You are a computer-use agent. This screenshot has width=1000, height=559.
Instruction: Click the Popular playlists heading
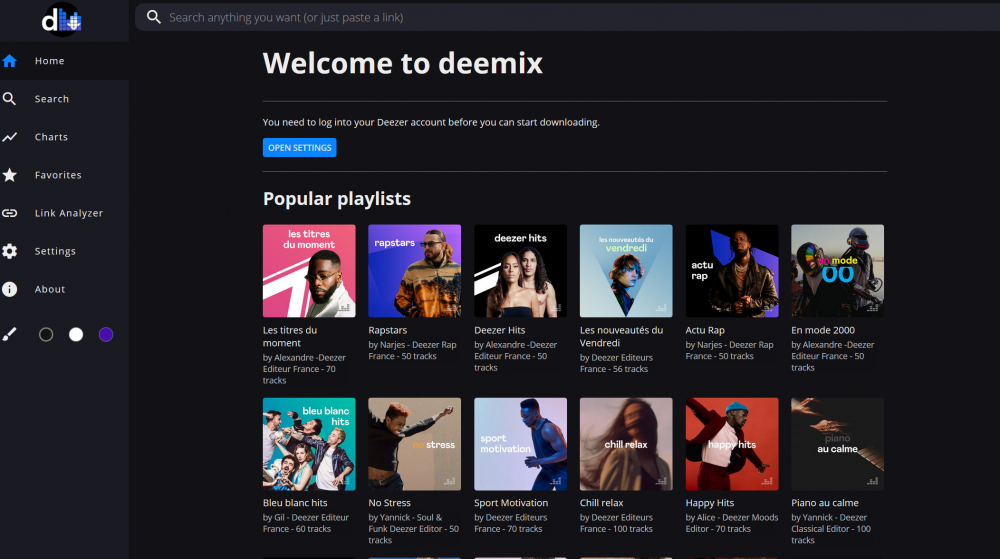337,199
